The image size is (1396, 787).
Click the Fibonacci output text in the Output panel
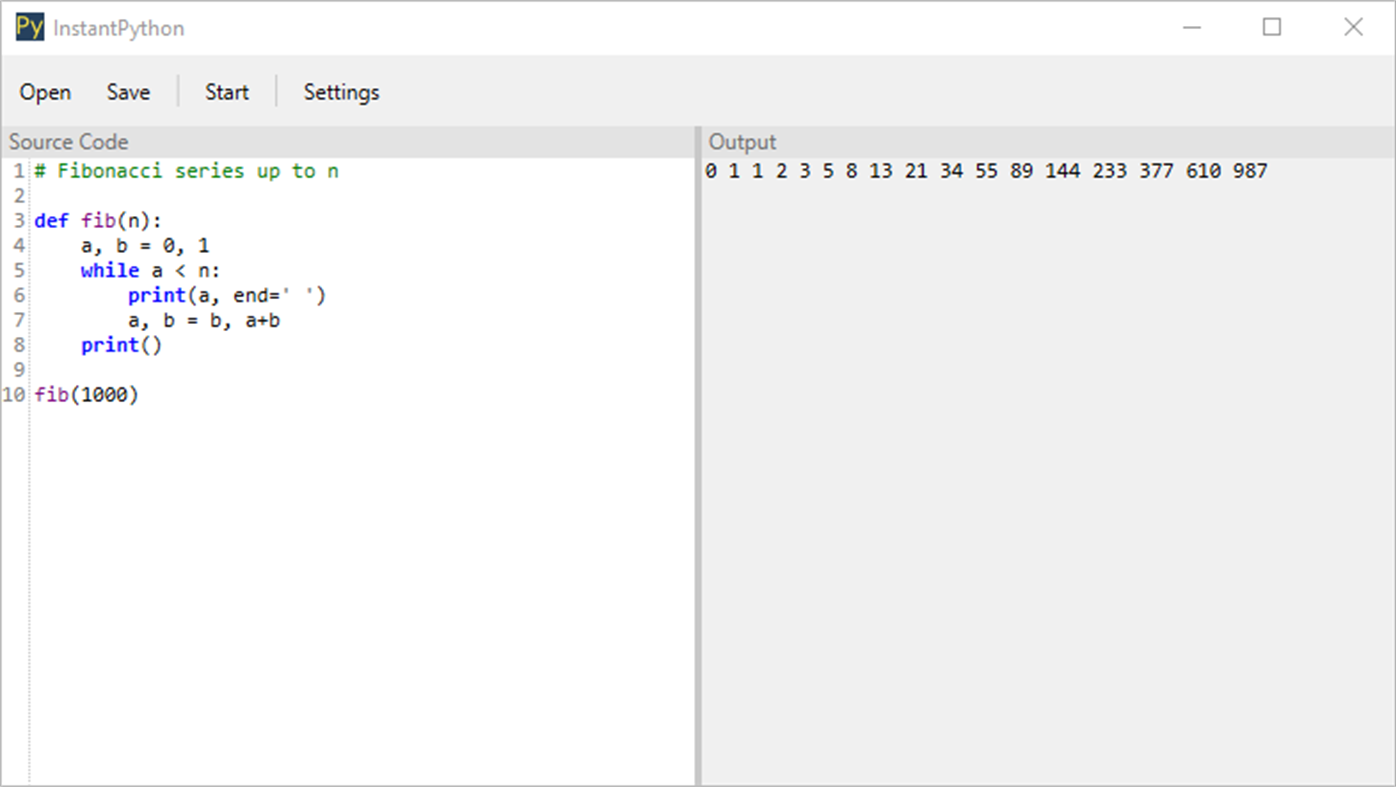tap(988, 171)
